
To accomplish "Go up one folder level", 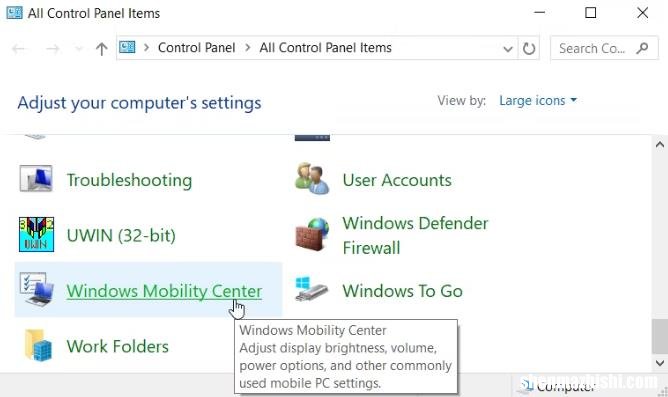I will 101,49.
